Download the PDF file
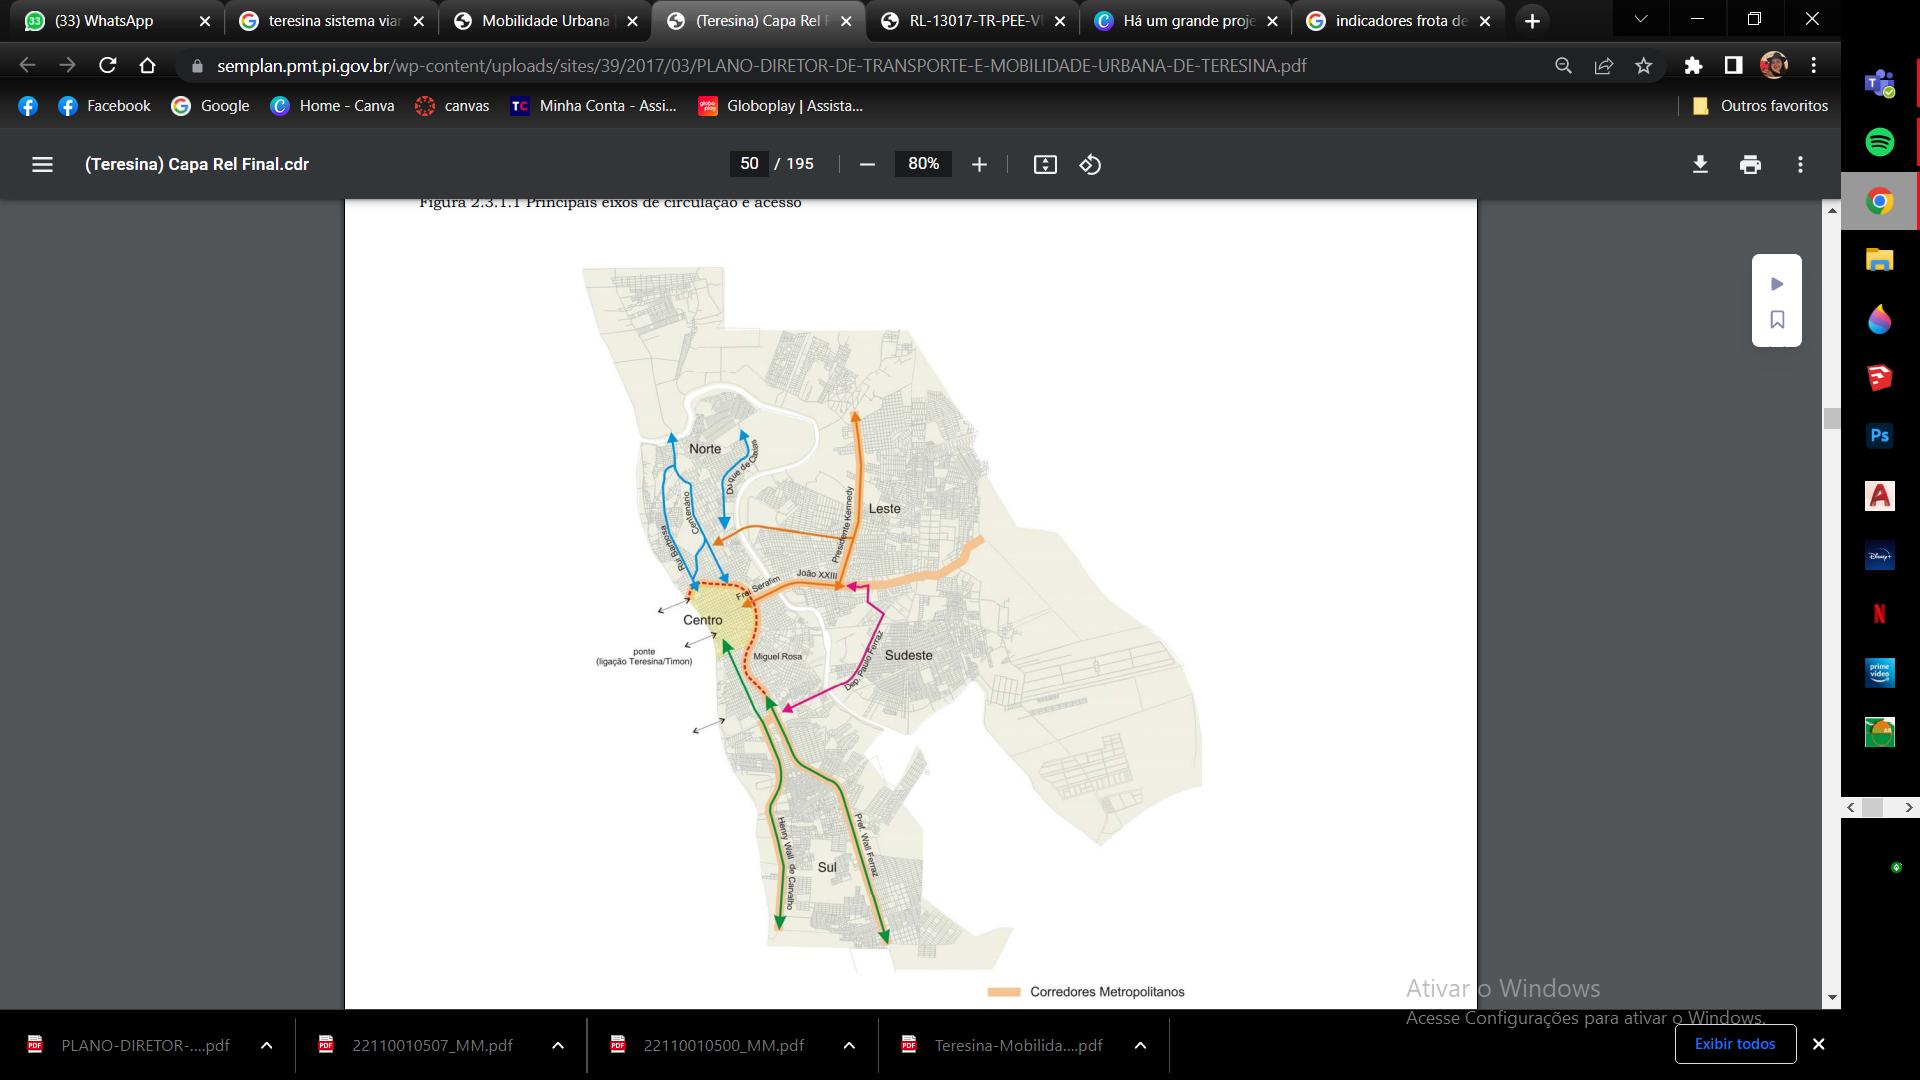The height and width of the screenshot is (1080, 1920). pyautogui.click(x=1700, y=164)
